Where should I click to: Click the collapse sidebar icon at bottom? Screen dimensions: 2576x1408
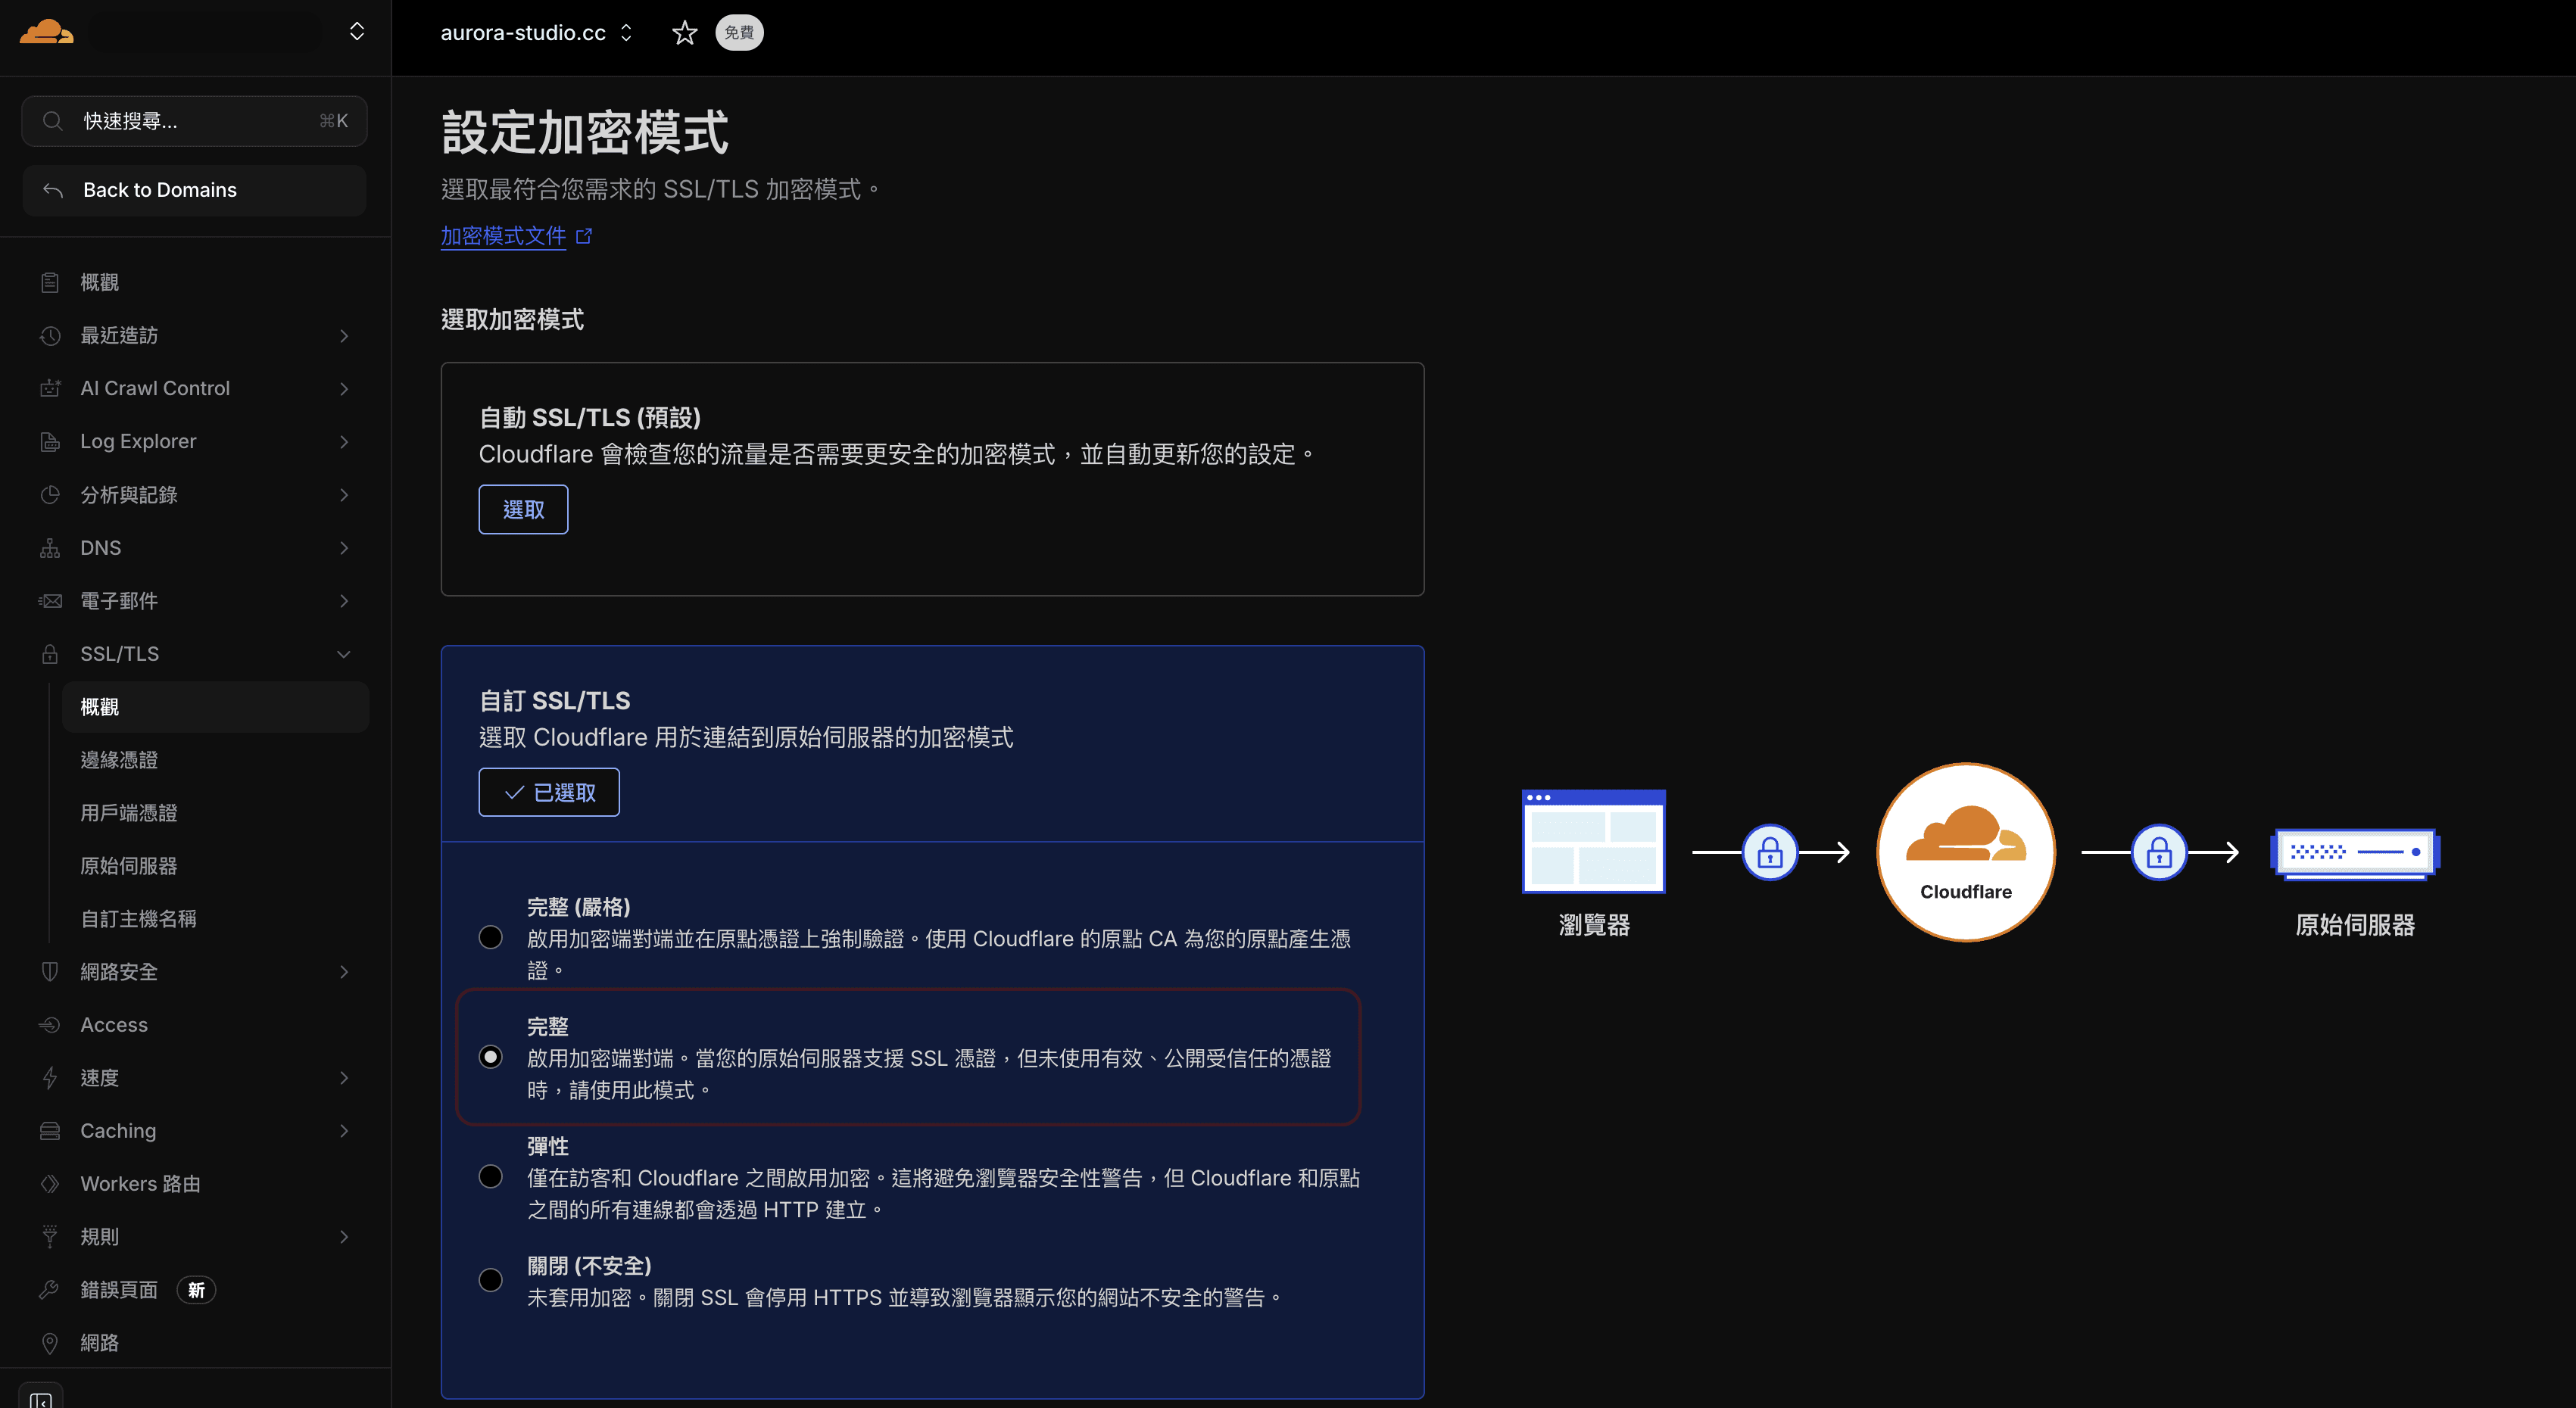tap(41, 1399)
